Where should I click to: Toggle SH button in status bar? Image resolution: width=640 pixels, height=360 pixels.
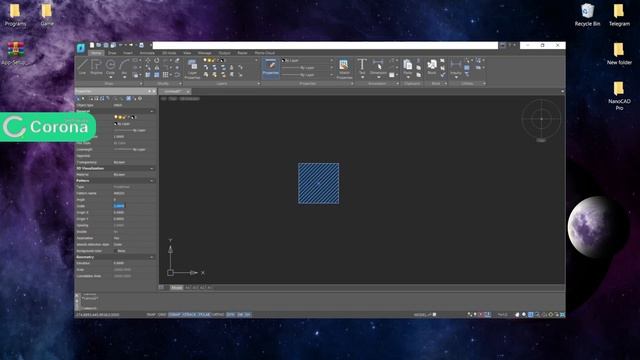coord(247,315)
